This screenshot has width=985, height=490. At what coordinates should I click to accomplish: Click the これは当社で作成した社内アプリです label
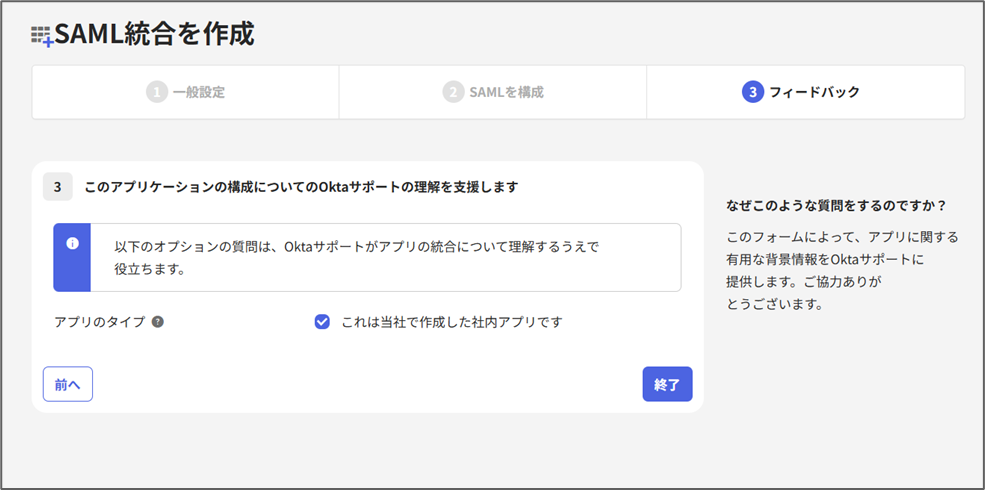[452, 322]
